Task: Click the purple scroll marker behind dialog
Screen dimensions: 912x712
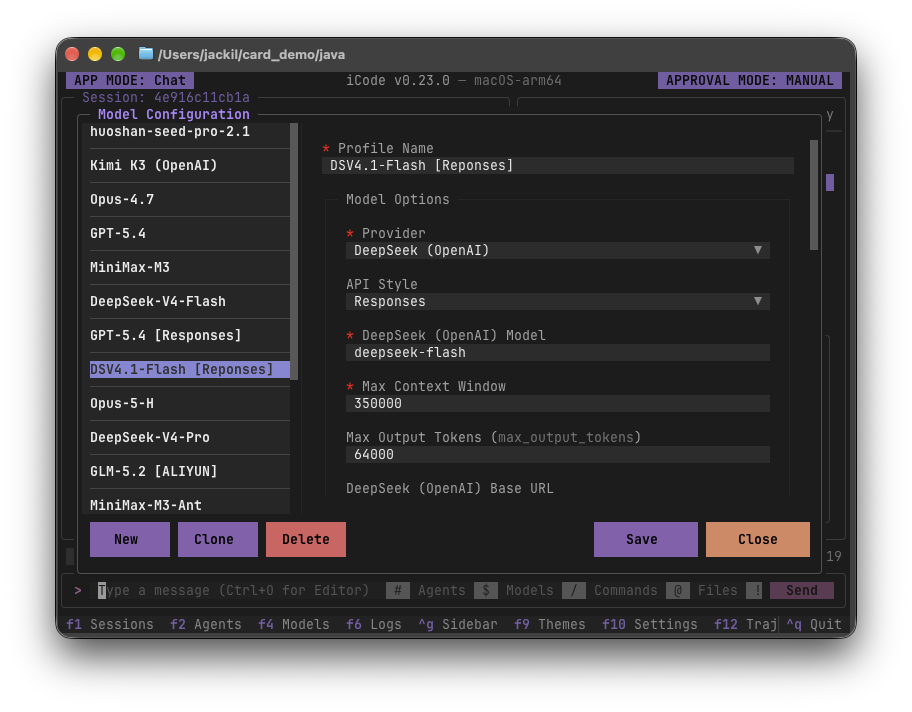Action: pyautogui.click(x=830, y=183)
